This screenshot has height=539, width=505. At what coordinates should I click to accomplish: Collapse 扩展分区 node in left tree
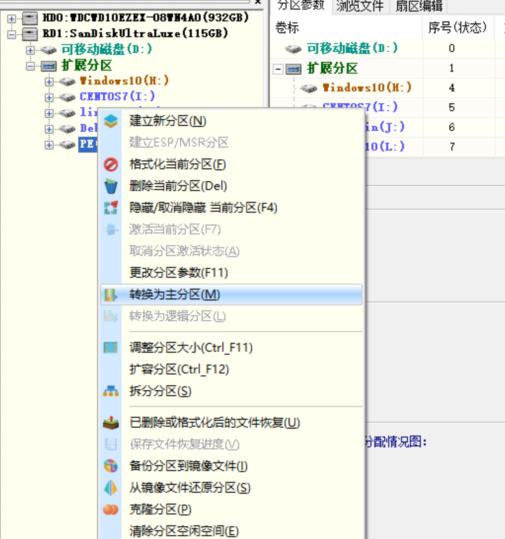30,66
